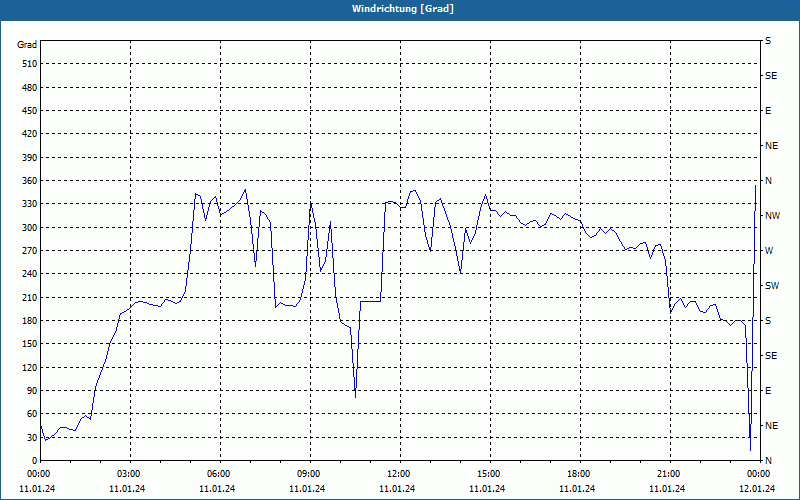Click the 12.01.24 date label
The image size is (800, 500).
(x=757, y=489)
